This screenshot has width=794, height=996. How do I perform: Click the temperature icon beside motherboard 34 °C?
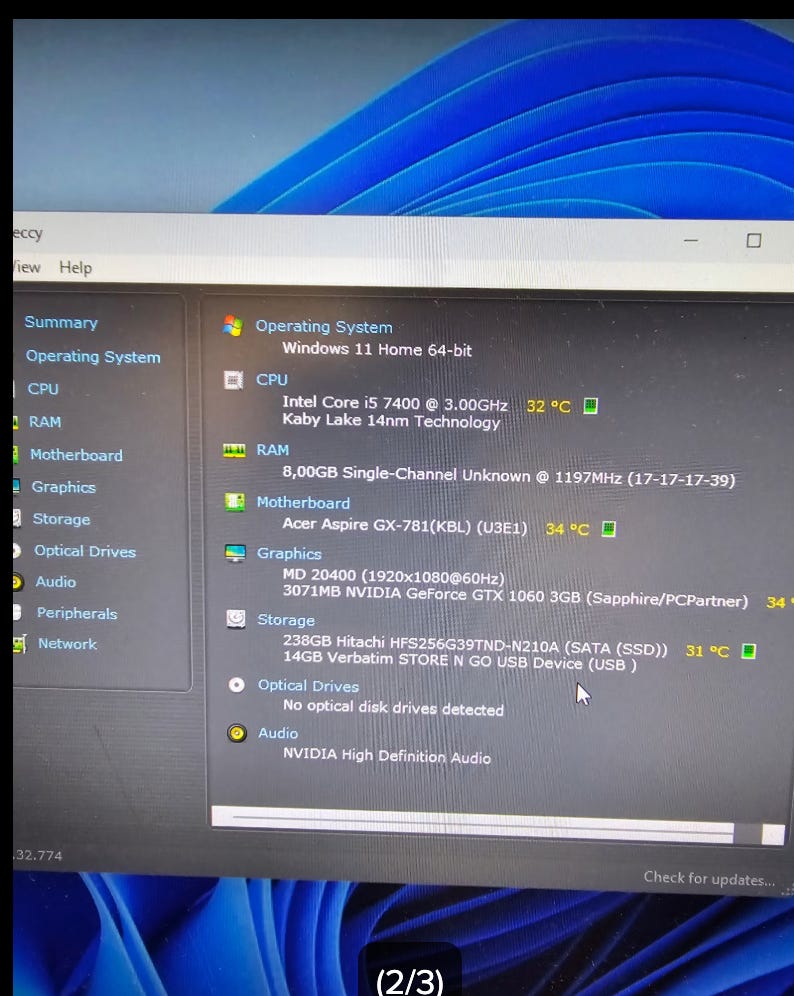point(609,528)
